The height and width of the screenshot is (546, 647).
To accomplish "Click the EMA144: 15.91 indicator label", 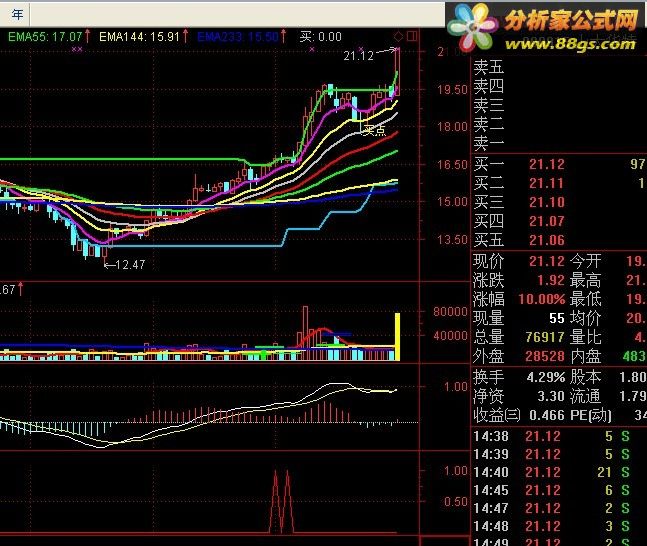I will (x=139, y=37).
